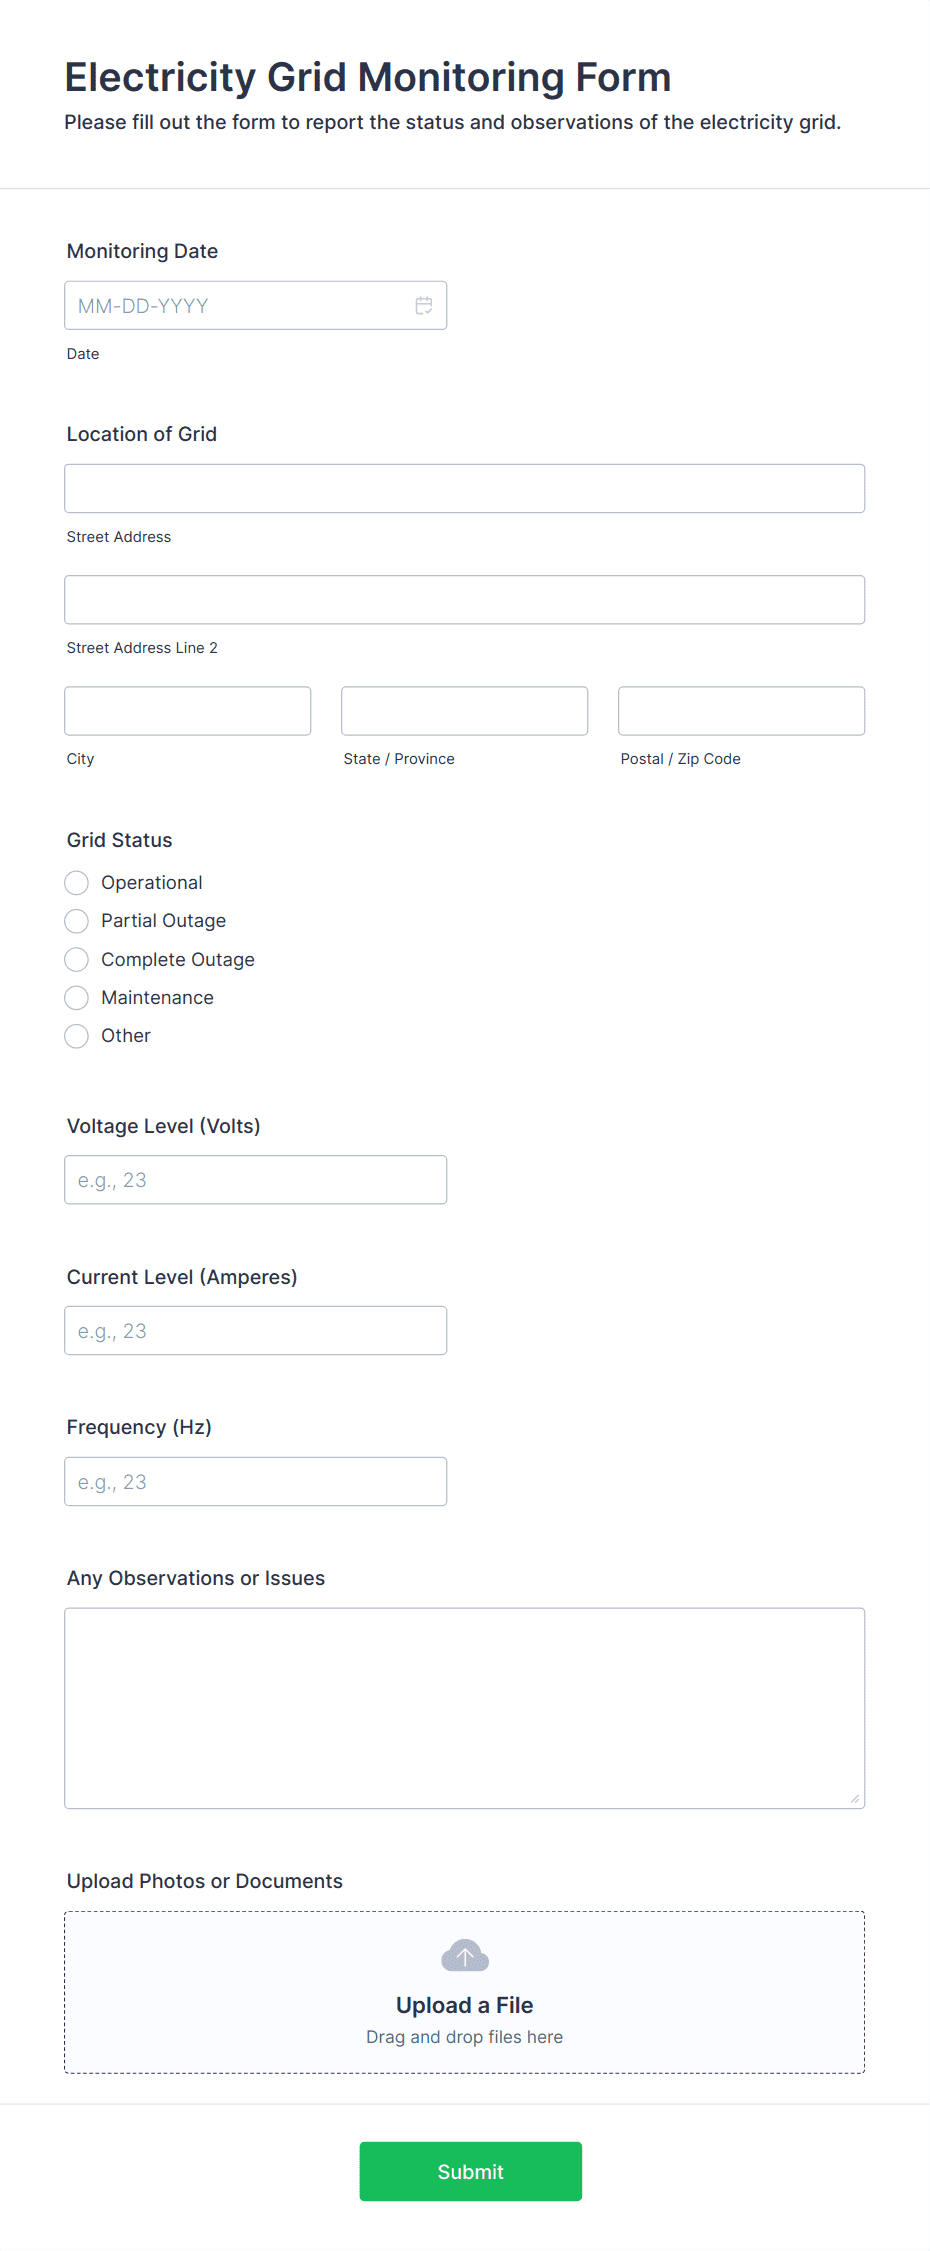Viewport: 930px width, 2251px height.
Task: Open the calendar picker icon
Action: [424, 306]
